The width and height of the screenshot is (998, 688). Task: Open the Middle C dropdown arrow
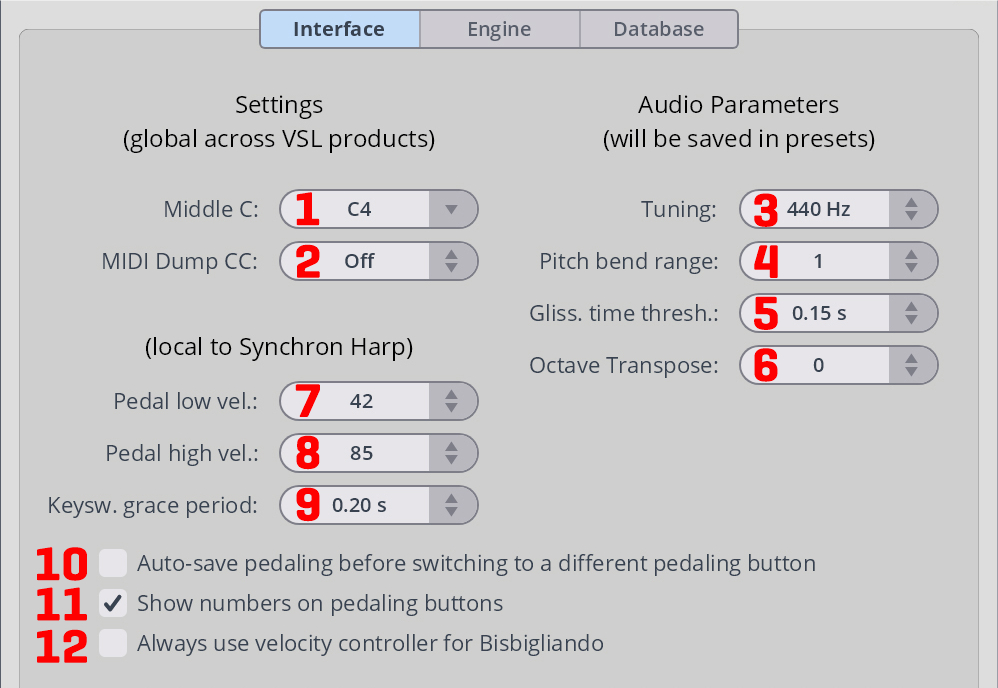pyautogui.click(x=451, y=210)
